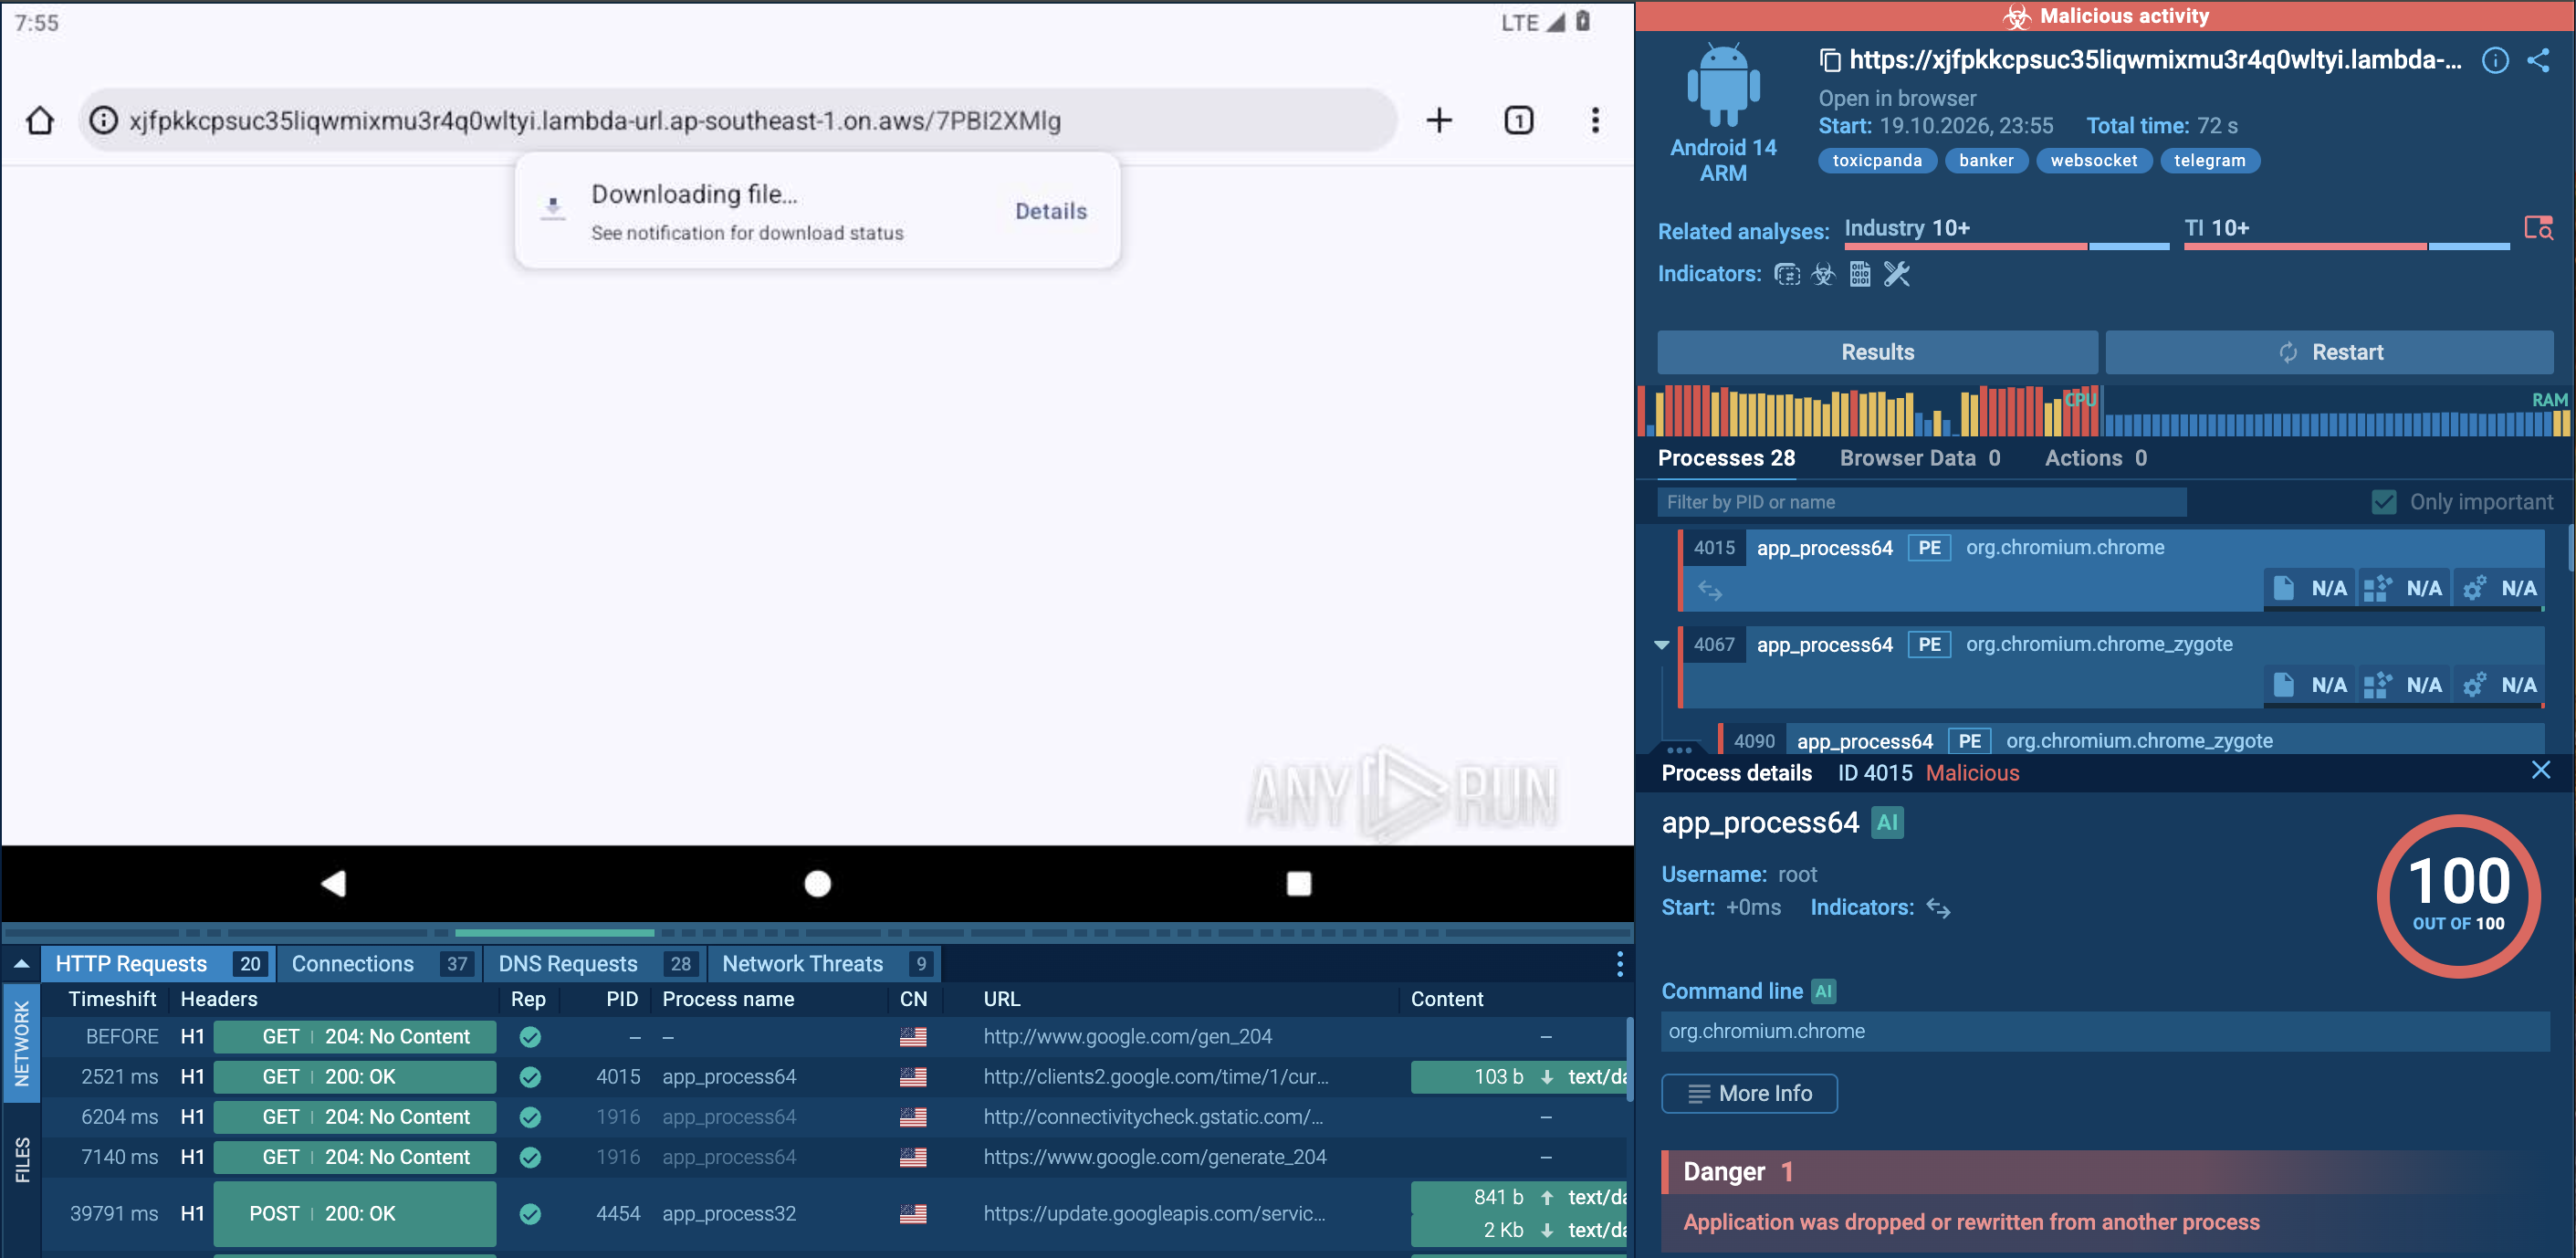Click the CPU/RAM usage timeline graph

pos(2104,411)
